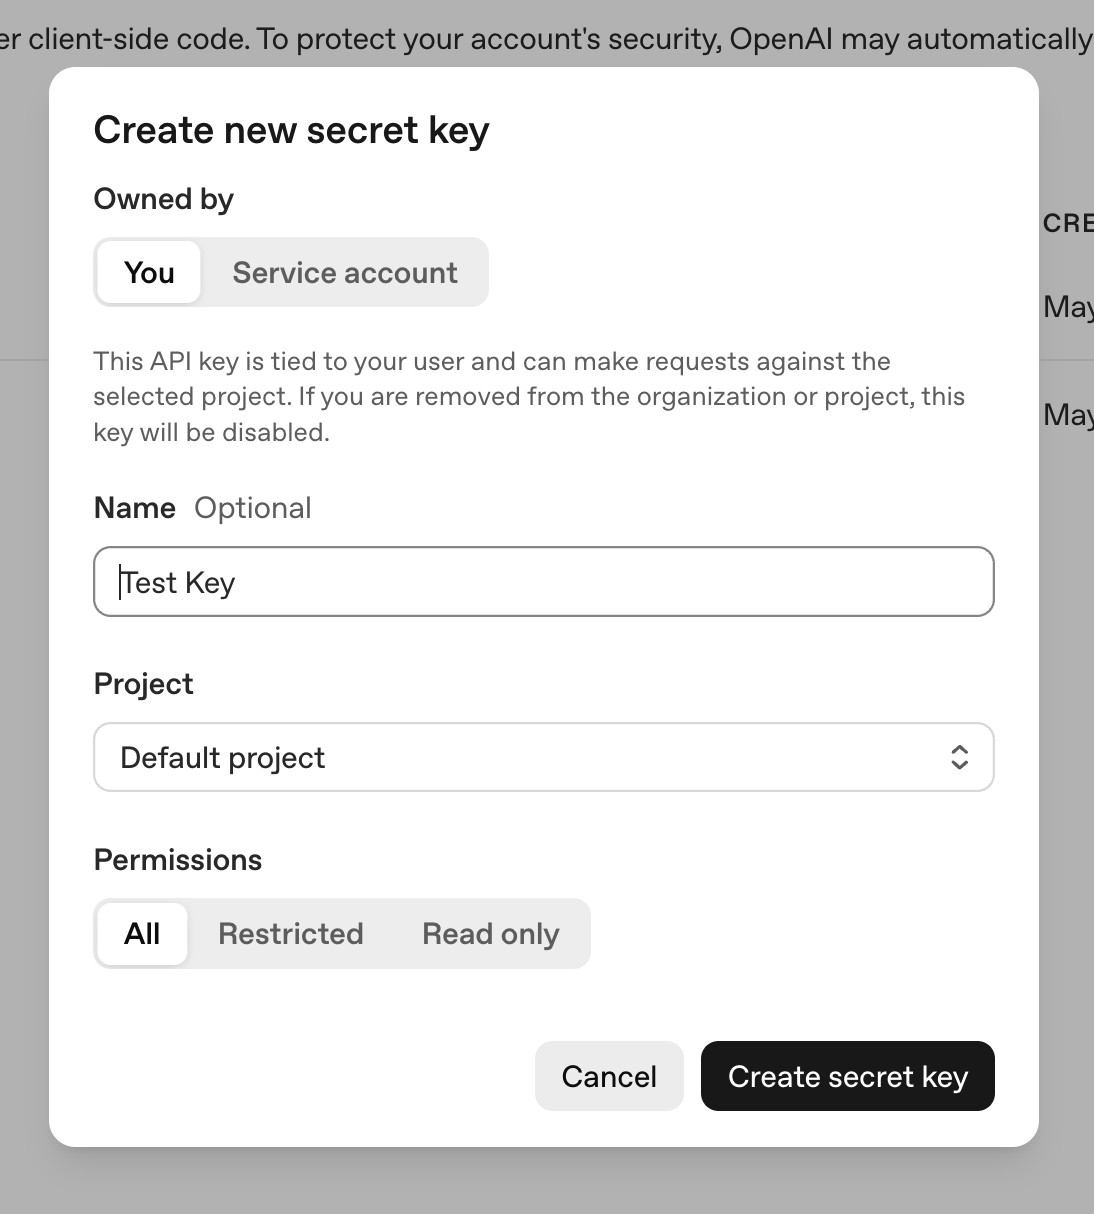Set permissions to "Read only"
Image resolution: width=1094 pixels, height=1214 pixels.
pos(490,933)
